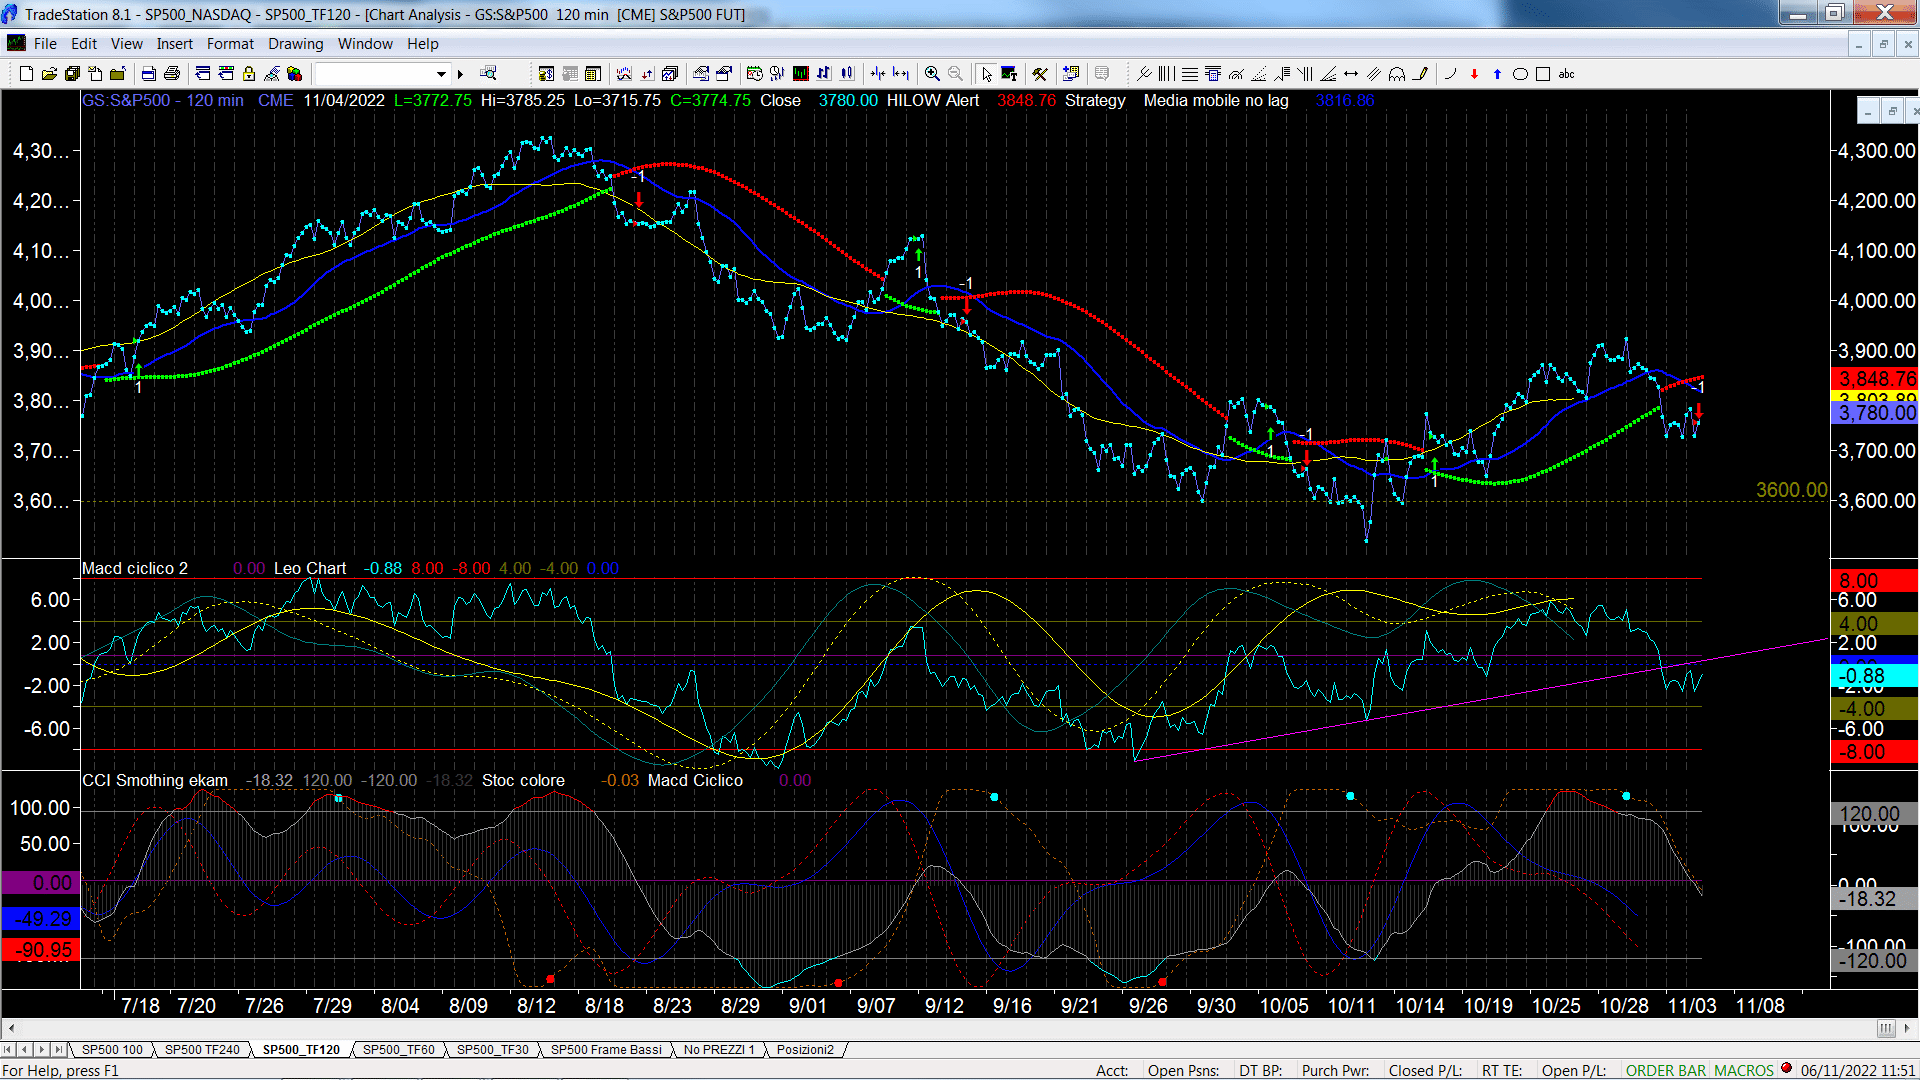The height and width of the screenshot is (1080, 1920).
Task: Switch to the SP500 Frame Bassi tab
Action: (x=606, y=1050)
